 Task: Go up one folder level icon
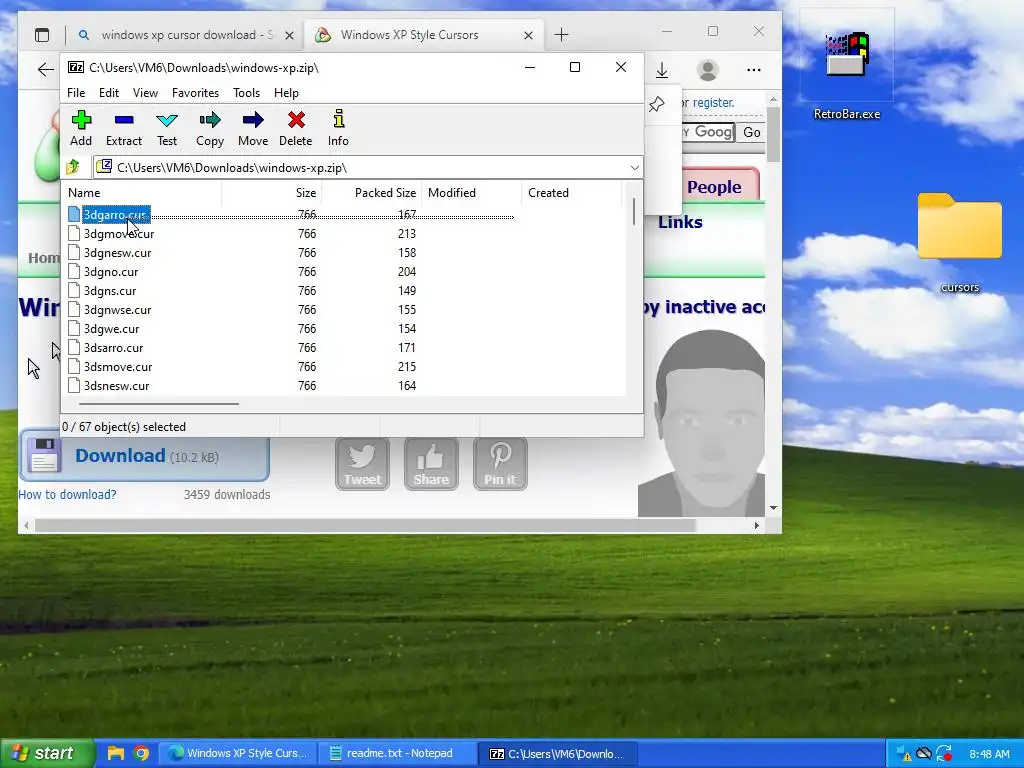73,167
